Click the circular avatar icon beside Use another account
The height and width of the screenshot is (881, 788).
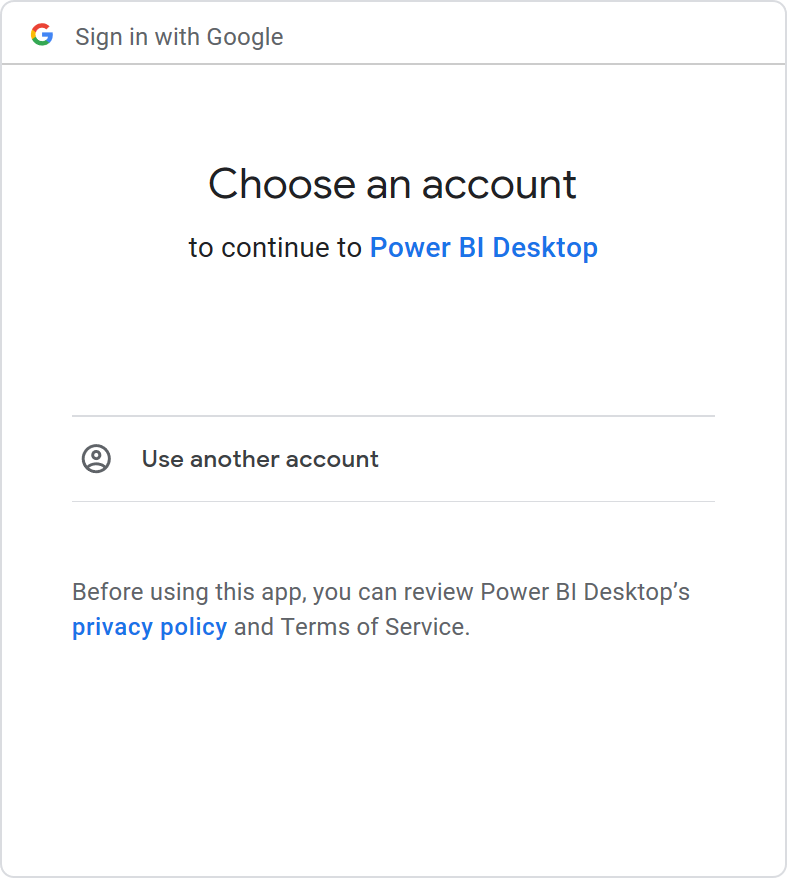[x=97, y=458]
